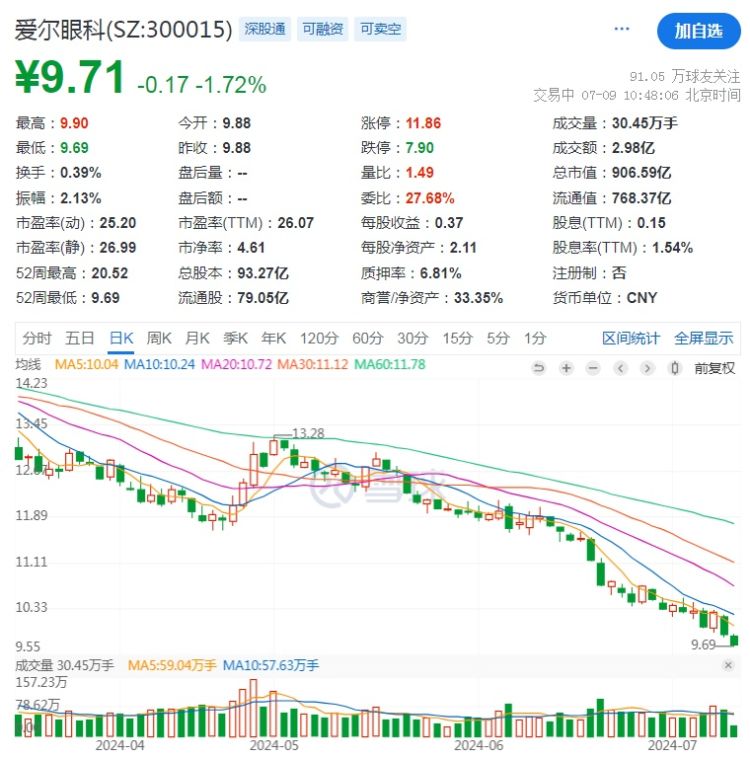Click the change value -0.17 -1.72%
750x759 pixels.
click(202, 85)
